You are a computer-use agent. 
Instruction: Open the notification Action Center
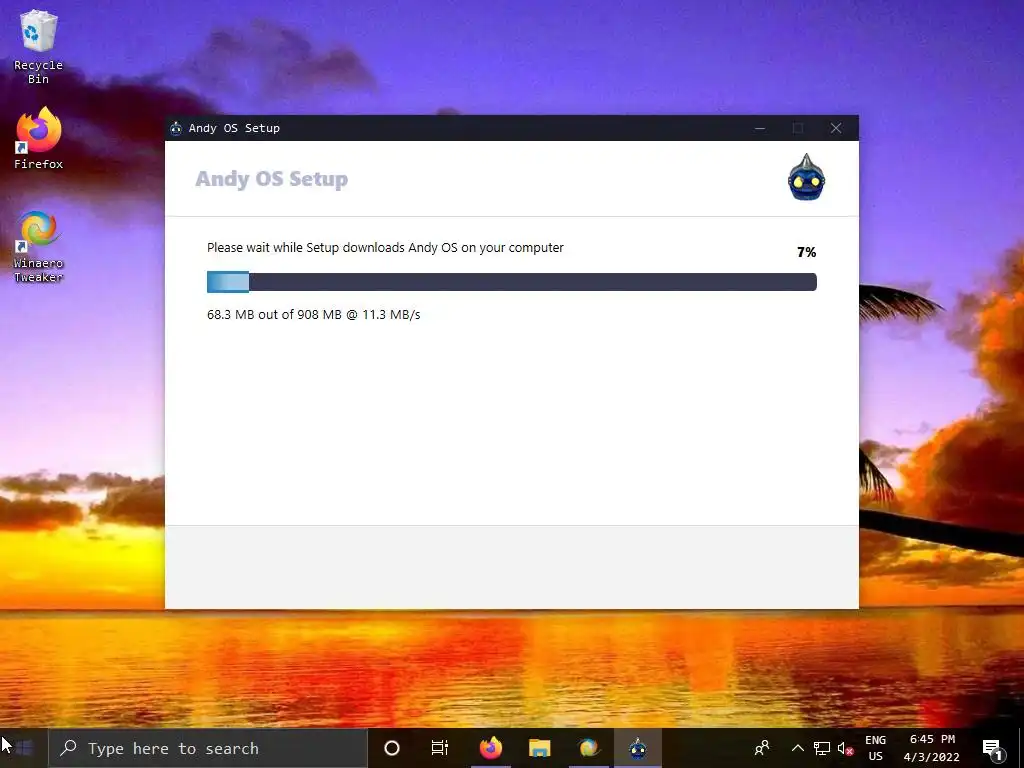pos(993,748)
